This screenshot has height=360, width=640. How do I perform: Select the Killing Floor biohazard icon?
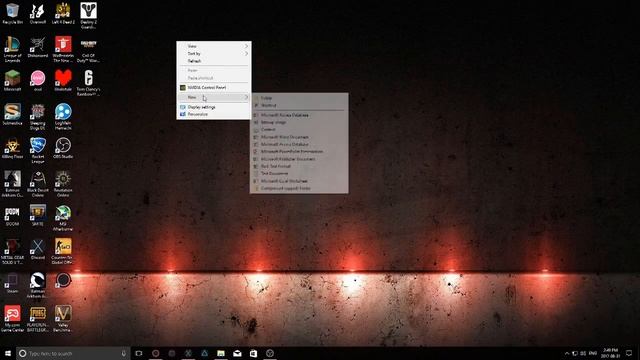click(x=12, y=148)
